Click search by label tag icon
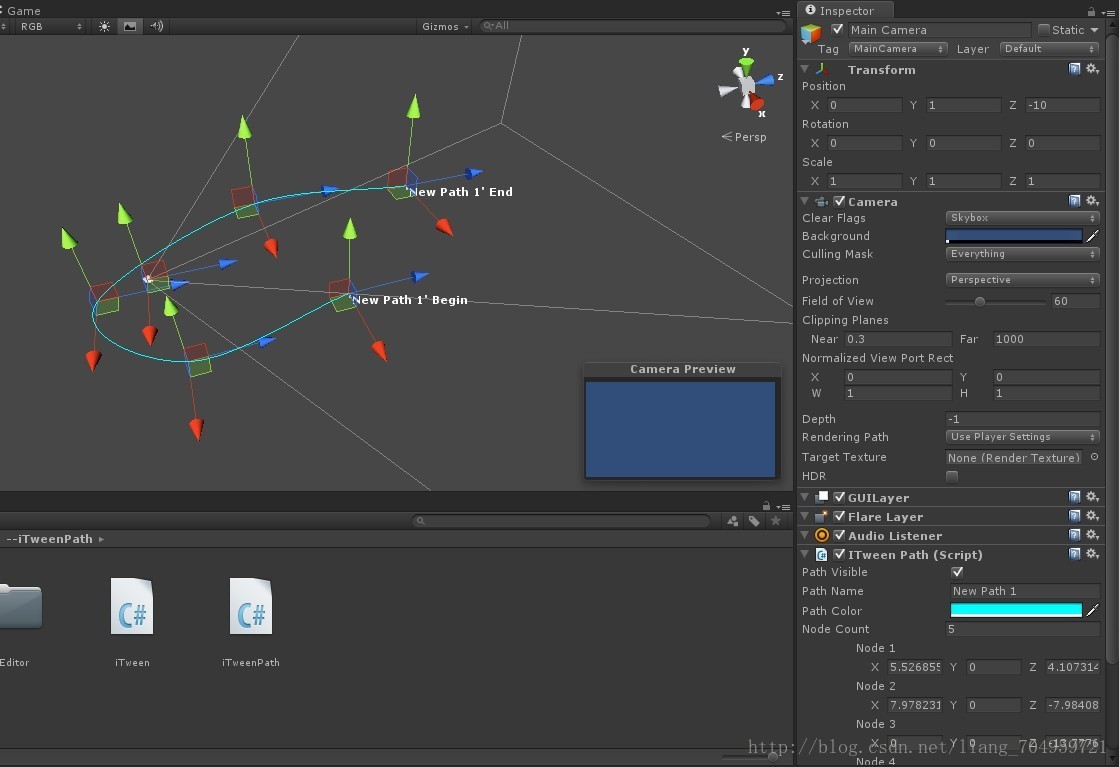 coord(754,521)
